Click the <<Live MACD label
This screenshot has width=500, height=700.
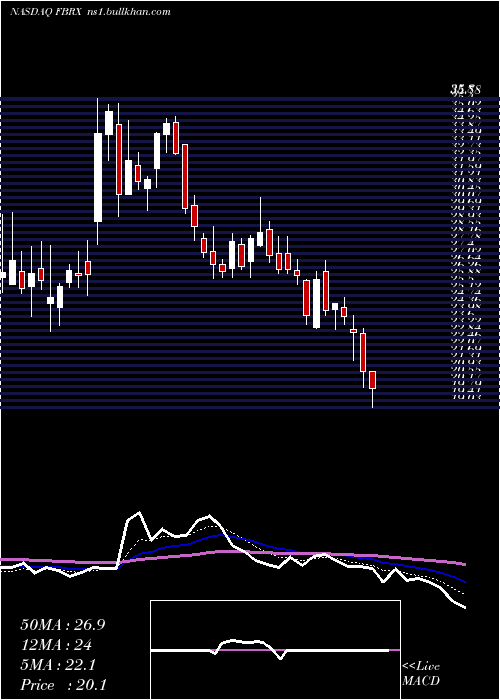(421, 674)
